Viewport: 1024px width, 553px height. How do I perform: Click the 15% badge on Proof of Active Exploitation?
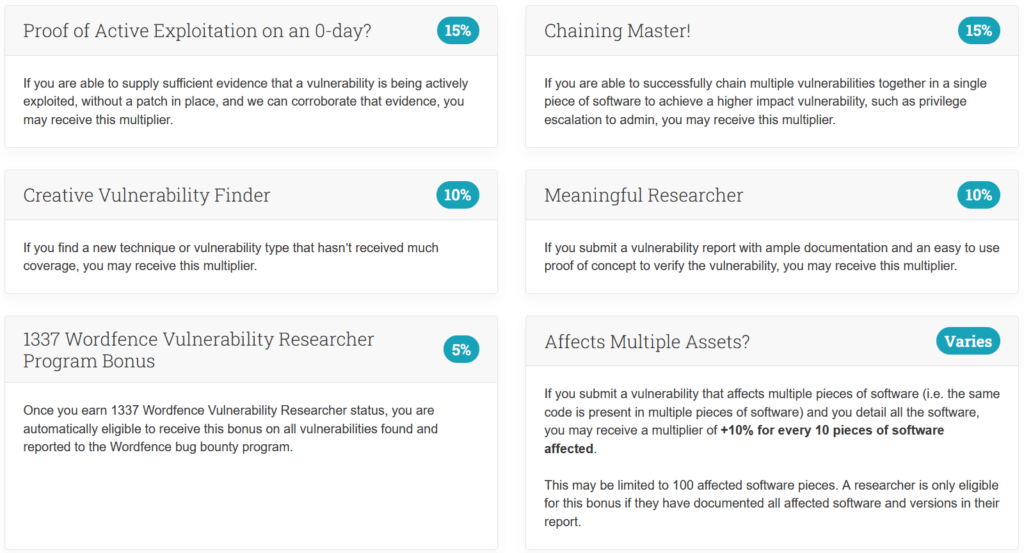pyautogui.click(x=458, y=31)
